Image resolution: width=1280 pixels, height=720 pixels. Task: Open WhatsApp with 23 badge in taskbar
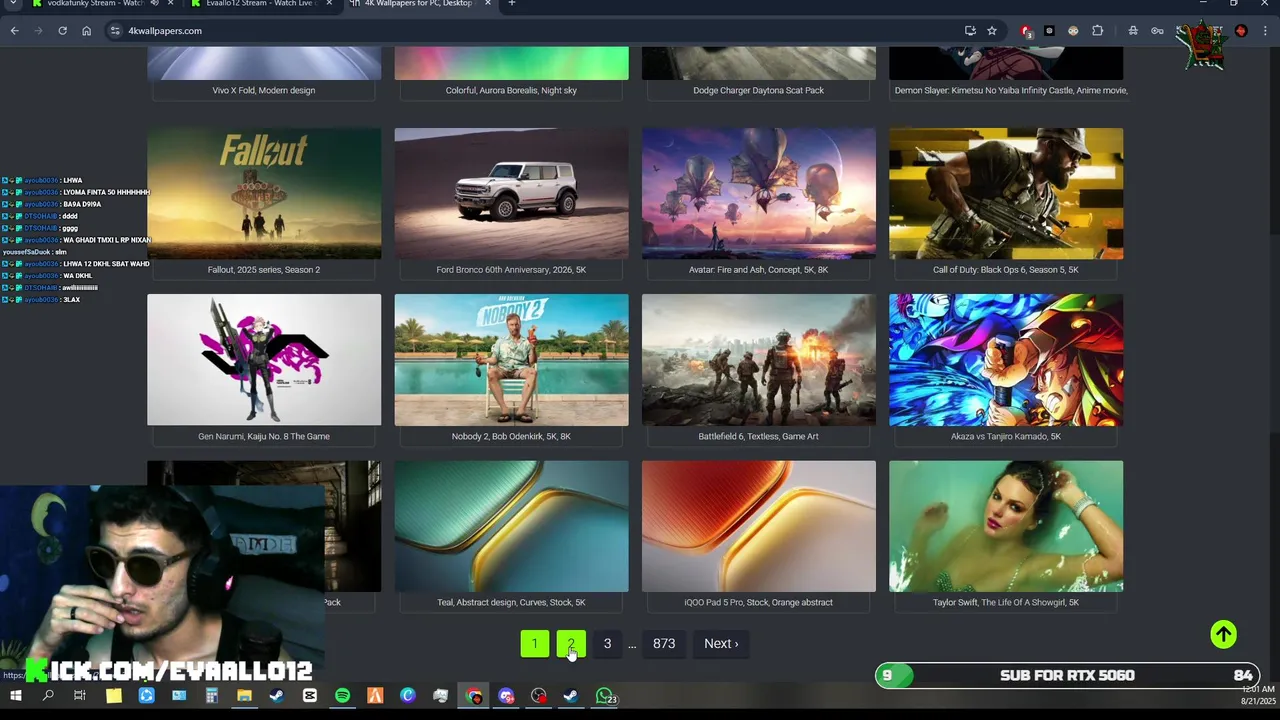[605, 696]
